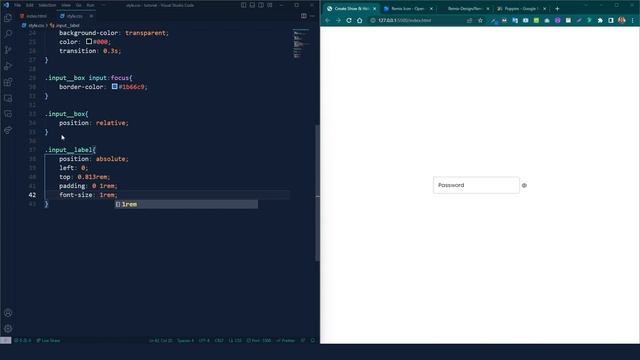The width and height of the screenshot is (640, 360).
Task: Open the Run menu in VS Code
Action: [x=90, y=5]
